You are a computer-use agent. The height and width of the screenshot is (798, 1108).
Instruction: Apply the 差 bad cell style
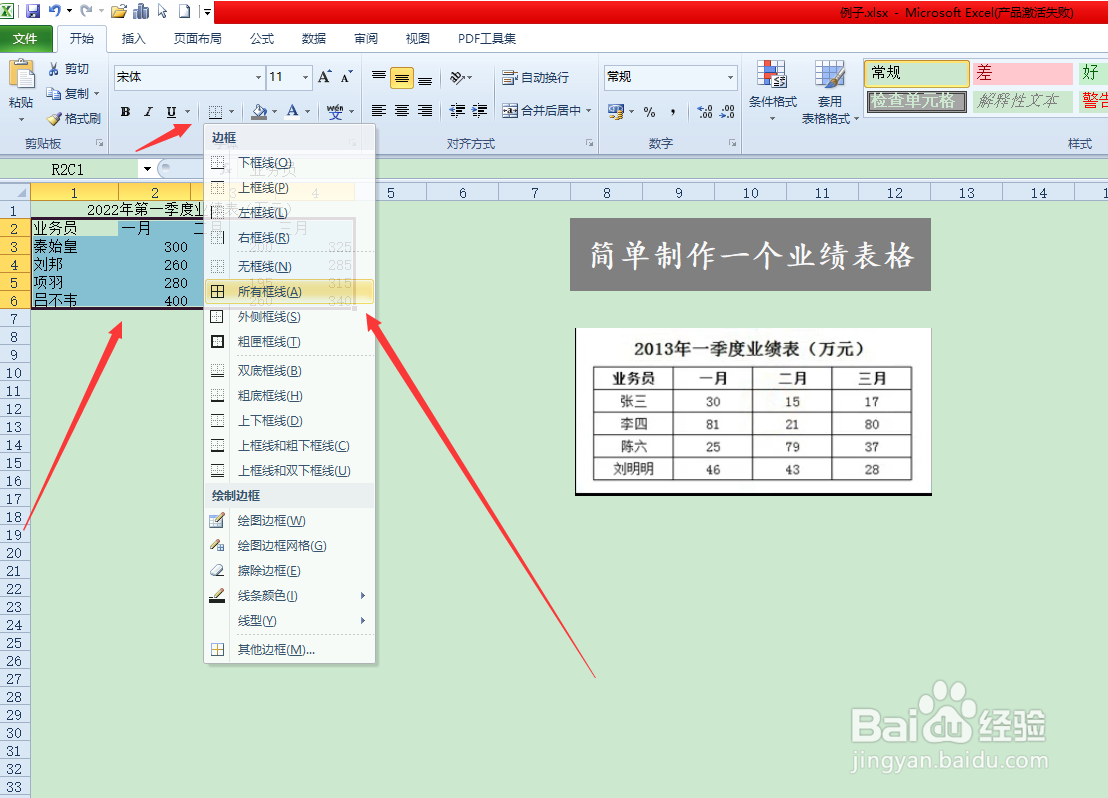click(x=1022, y=73)
